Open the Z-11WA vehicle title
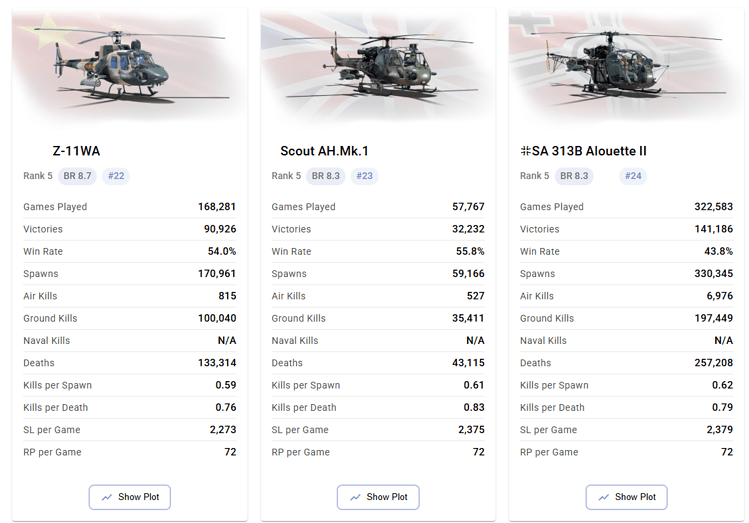Viewport: 749px width, 523px height. [x=76, y=151]
